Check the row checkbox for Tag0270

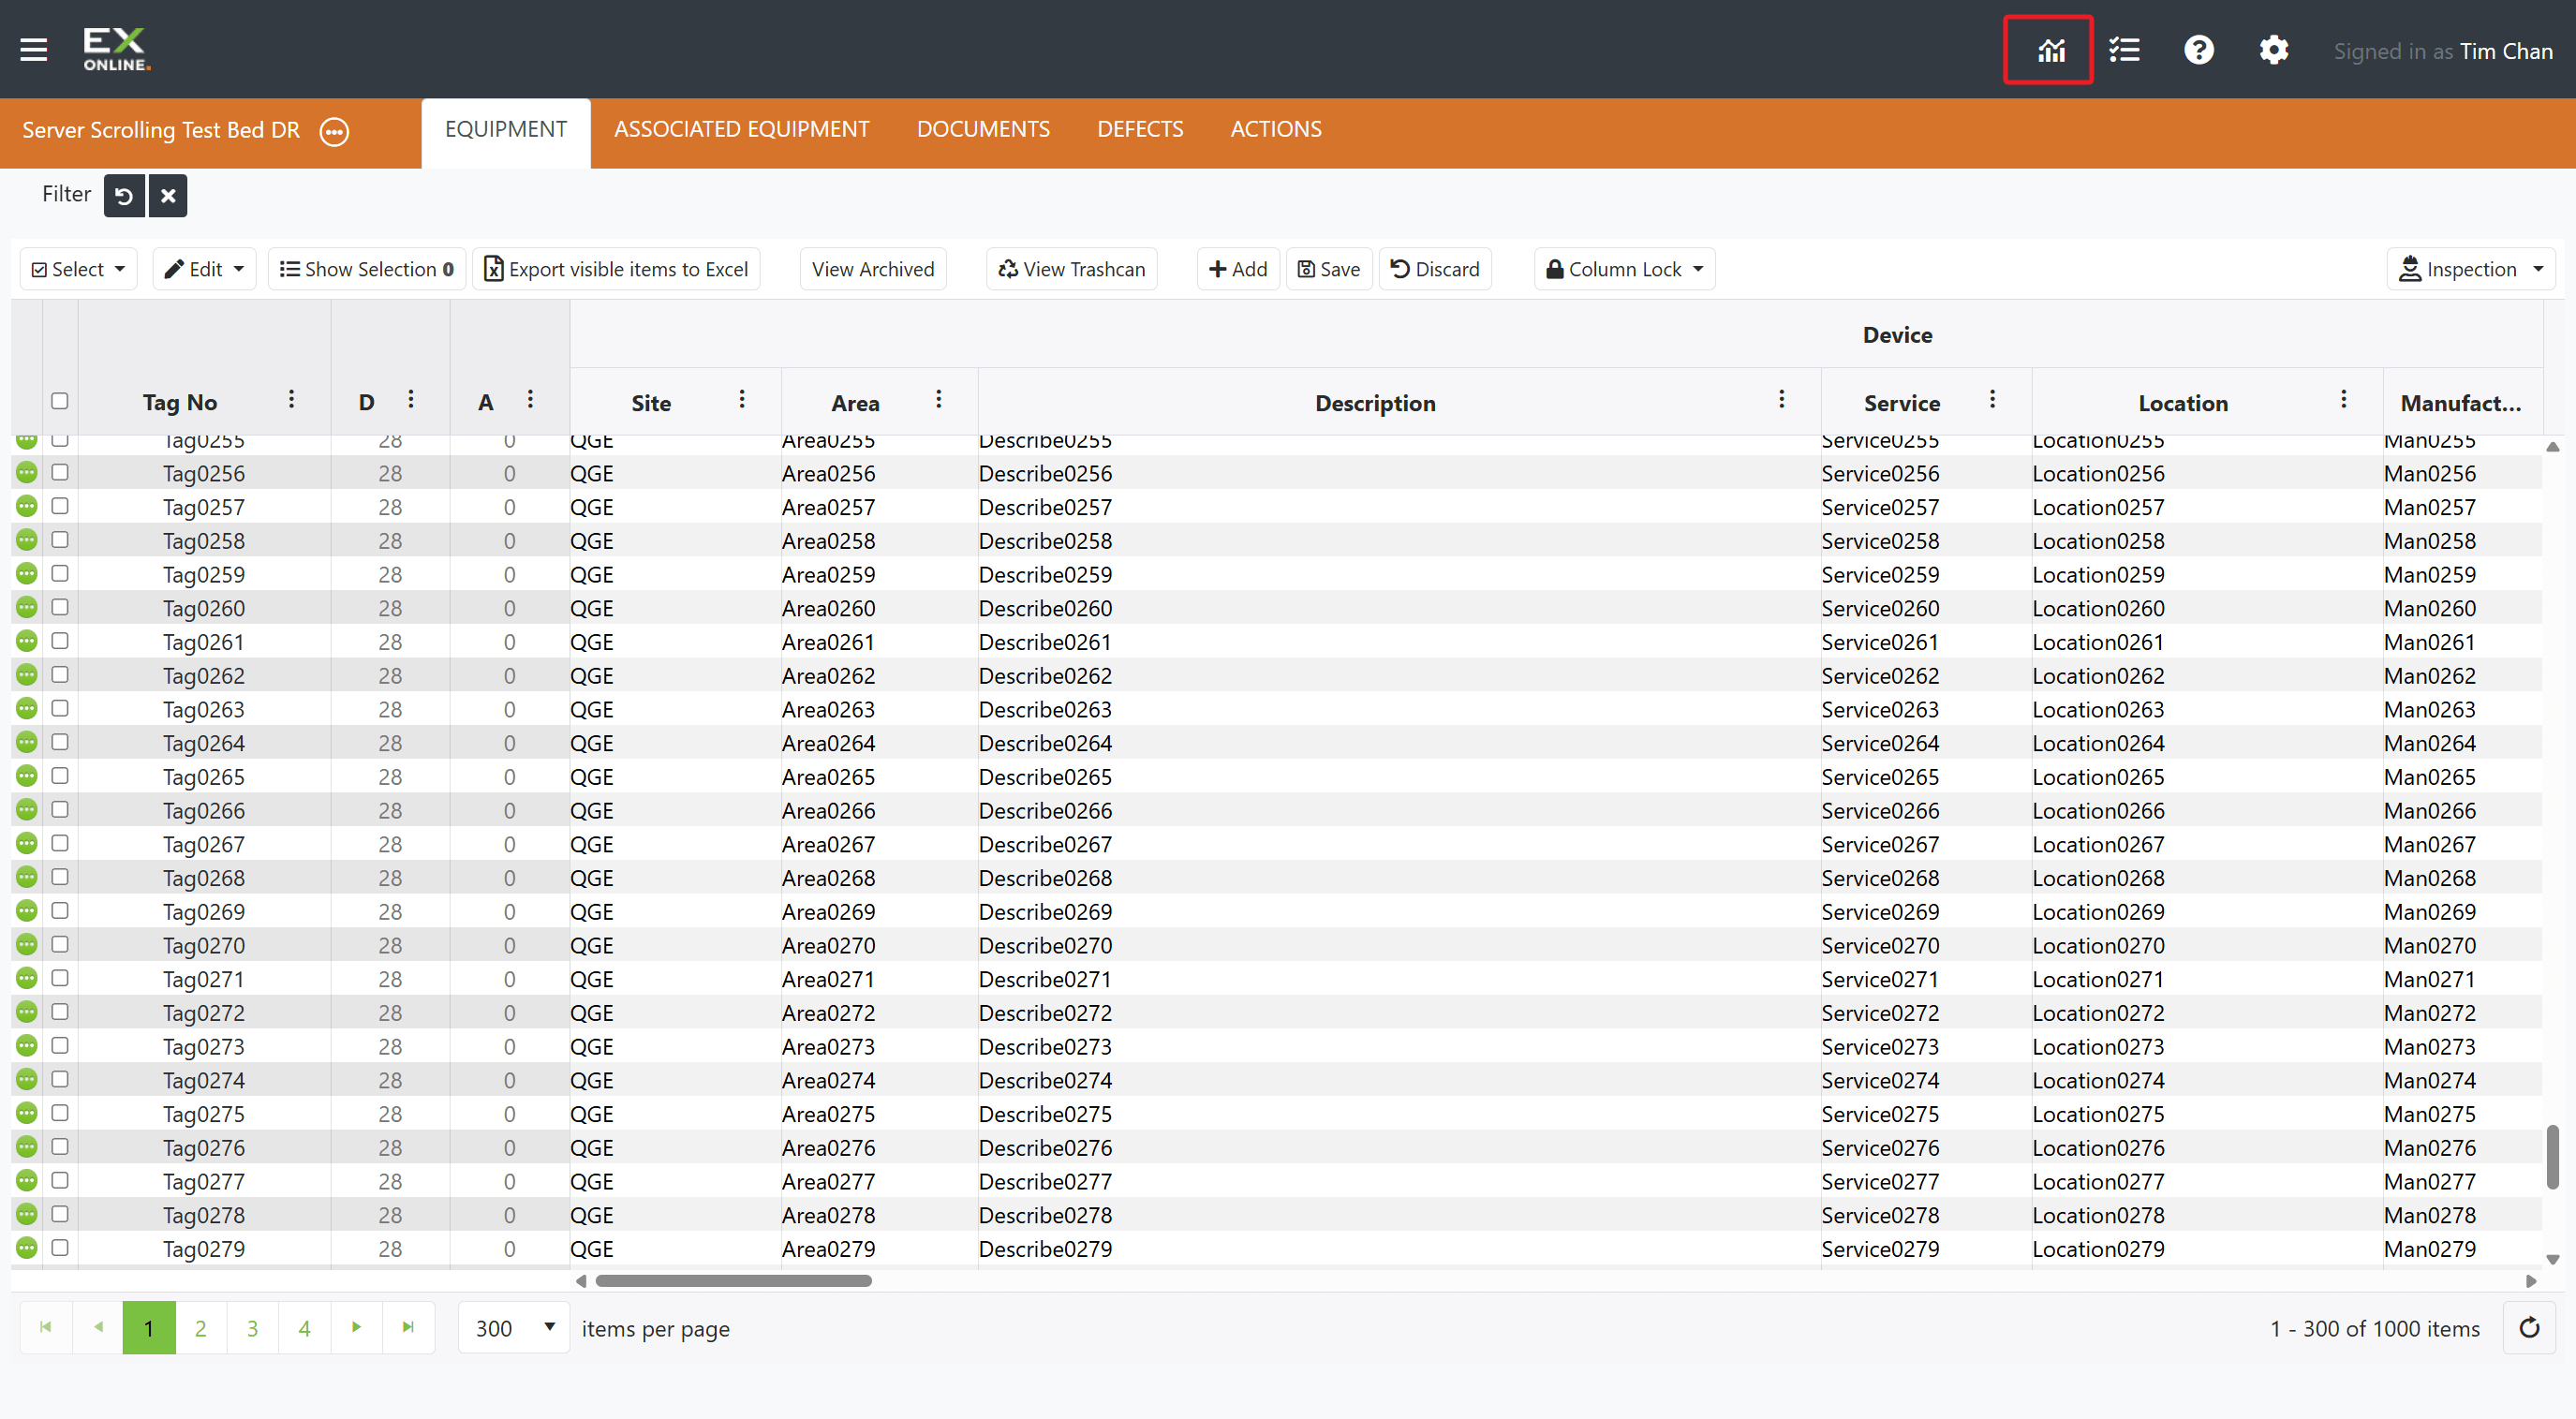coord(60,944)
